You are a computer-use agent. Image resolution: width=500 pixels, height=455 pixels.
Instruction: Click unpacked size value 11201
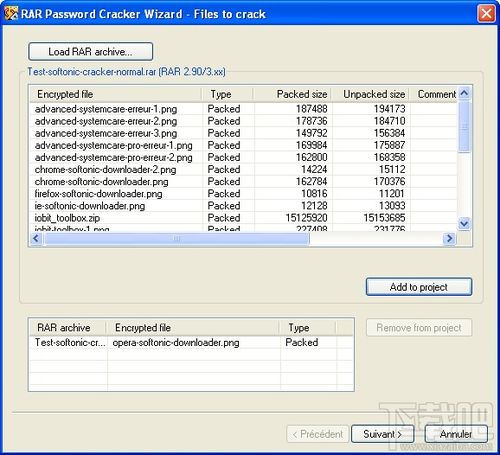[x=392, y=194]
